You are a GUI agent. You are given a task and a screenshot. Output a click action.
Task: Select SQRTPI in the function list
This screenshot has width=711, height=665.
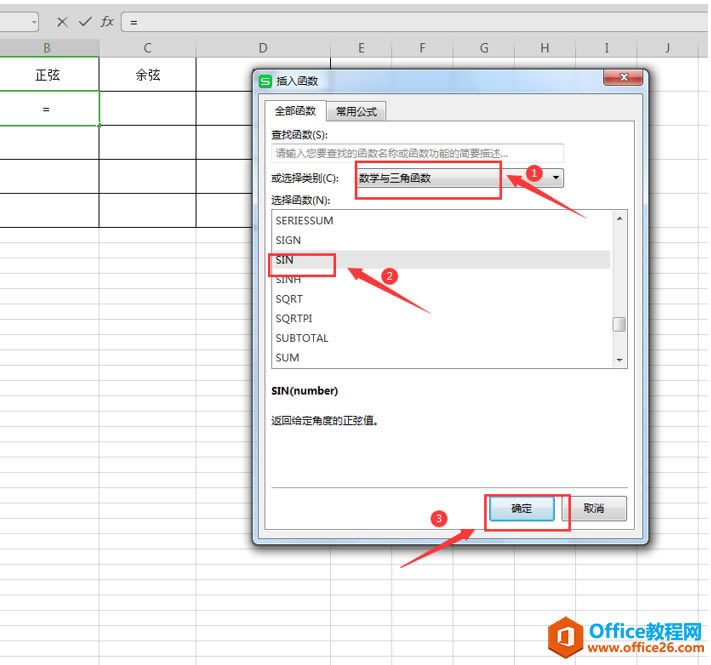[441, 318]
